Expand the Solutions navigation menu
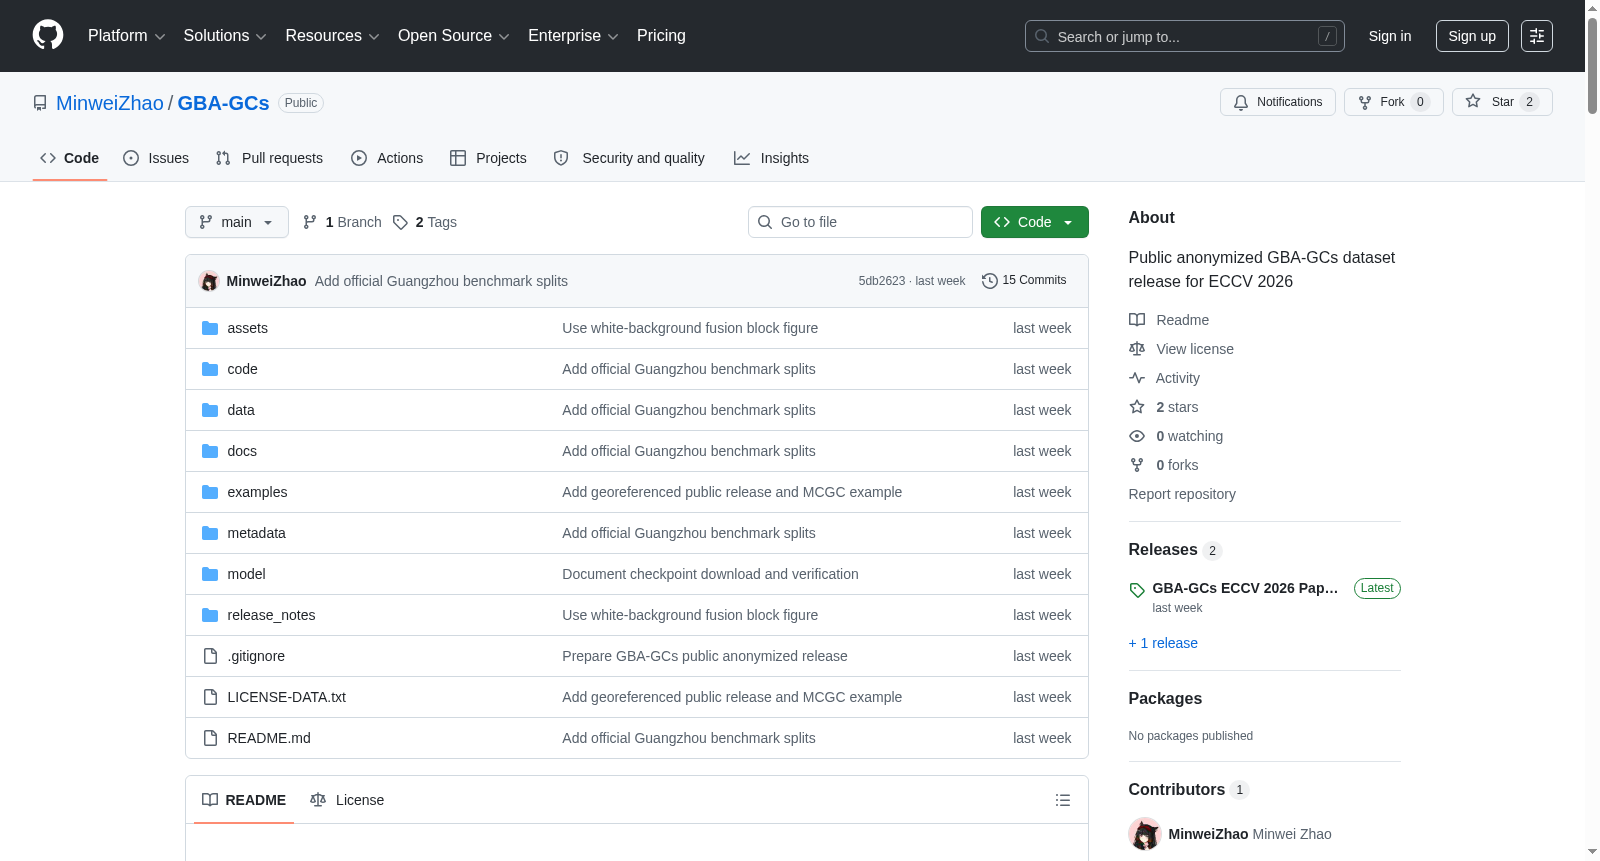Image resolution: width=1600 pixels, height=861 pixels. coord(225,36)
